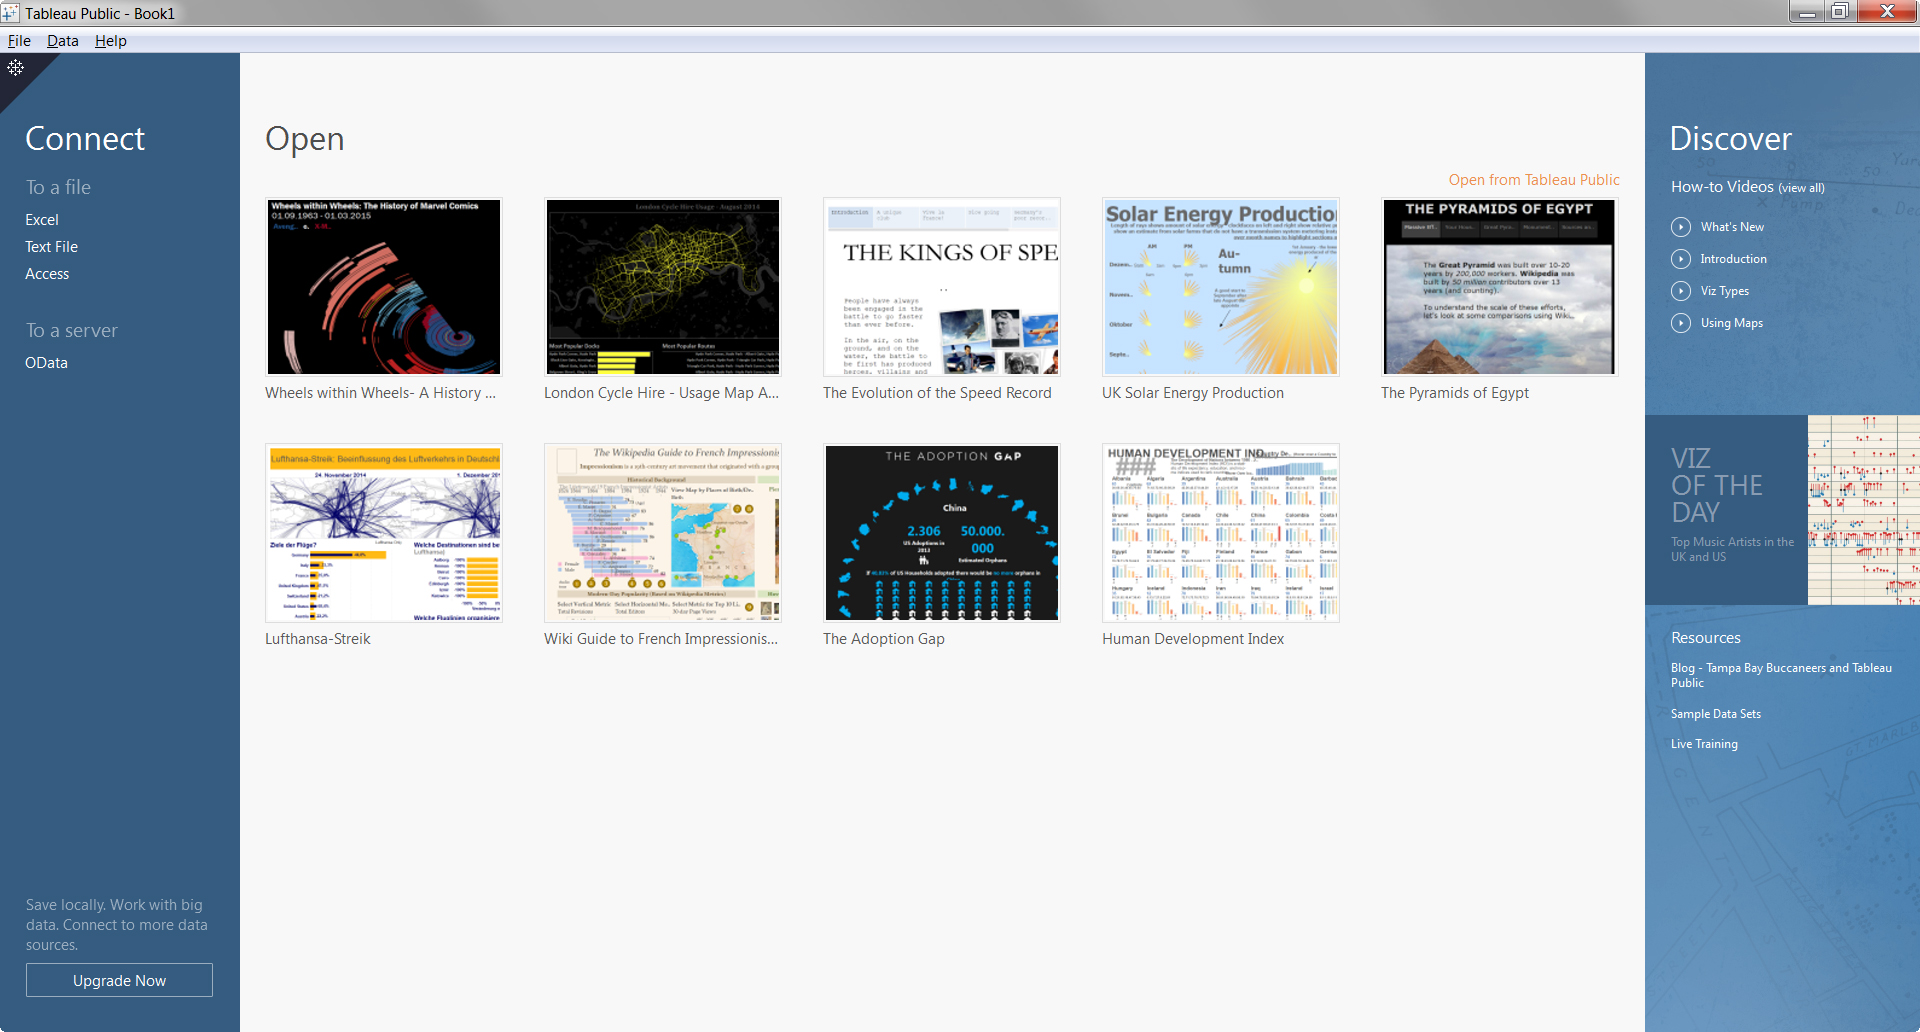Image resolution: width=1920 pixels, height=1032 pixels.
Task: Restore down the Tableau Public window
Action: (x=1840, y=12)
